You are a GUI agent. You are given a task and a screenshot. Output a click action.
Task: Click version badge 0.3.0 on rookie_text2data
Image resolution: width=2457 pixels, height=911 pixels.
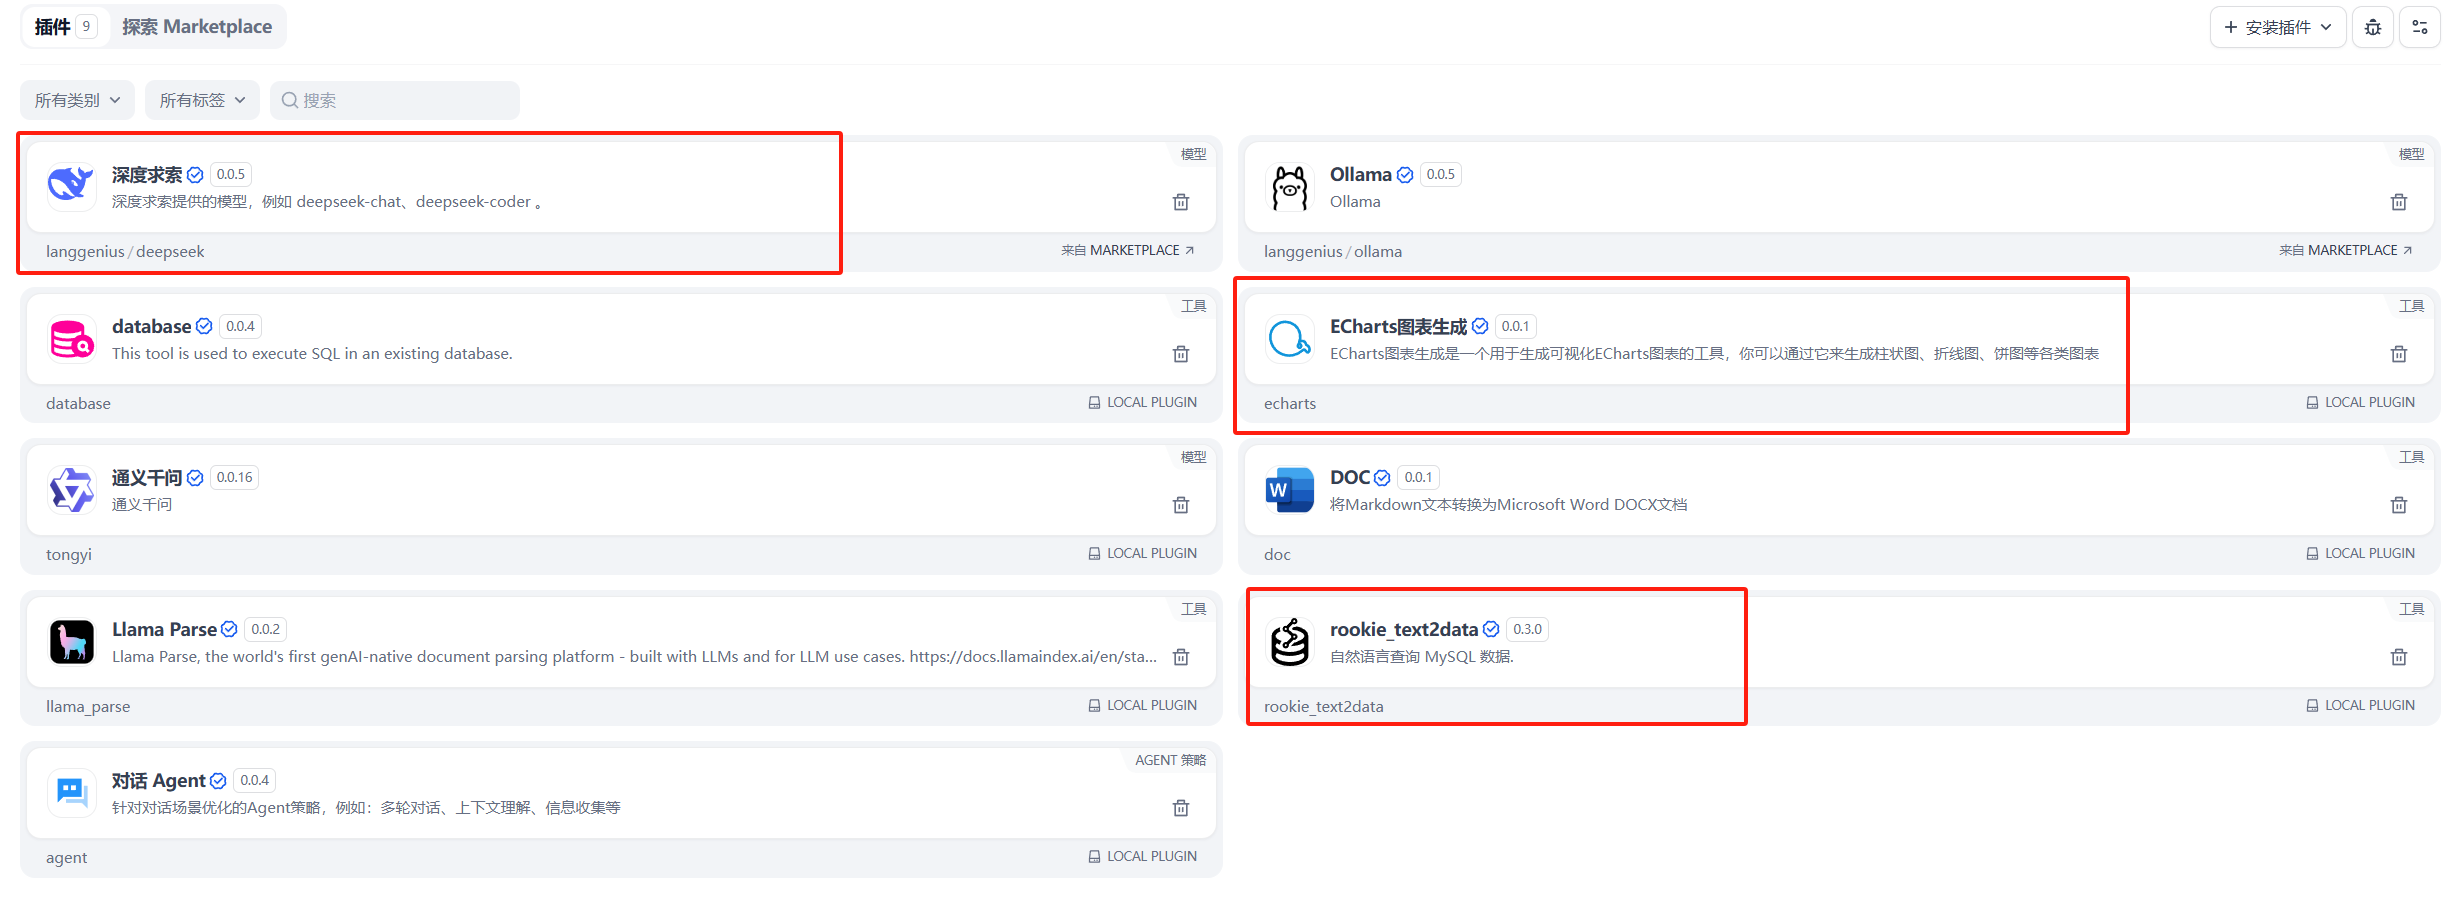tap(1527, 629)
